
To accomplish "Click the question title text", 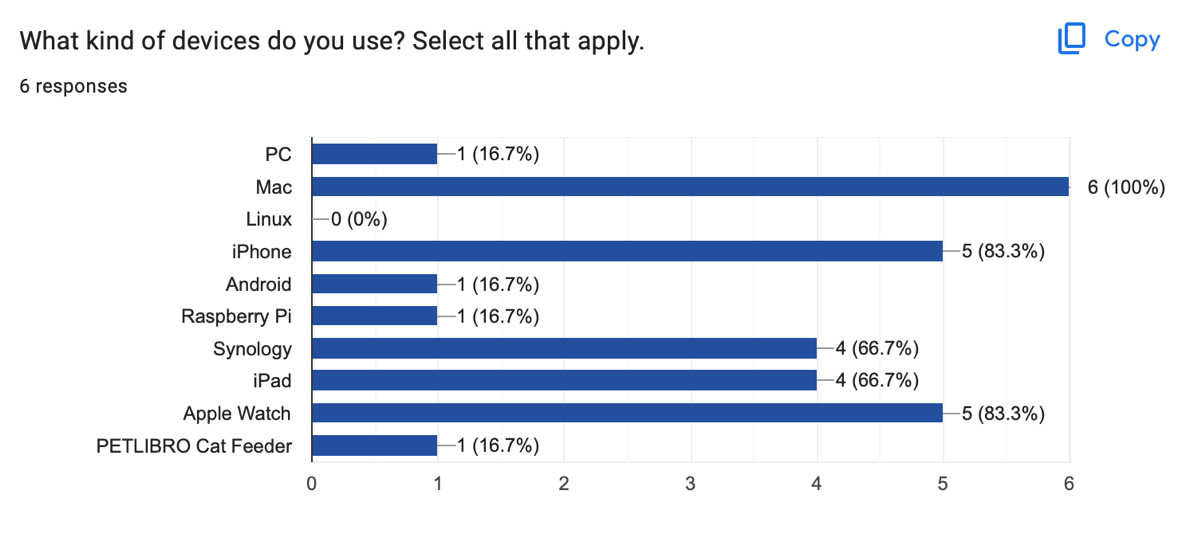I will [332, 42].
